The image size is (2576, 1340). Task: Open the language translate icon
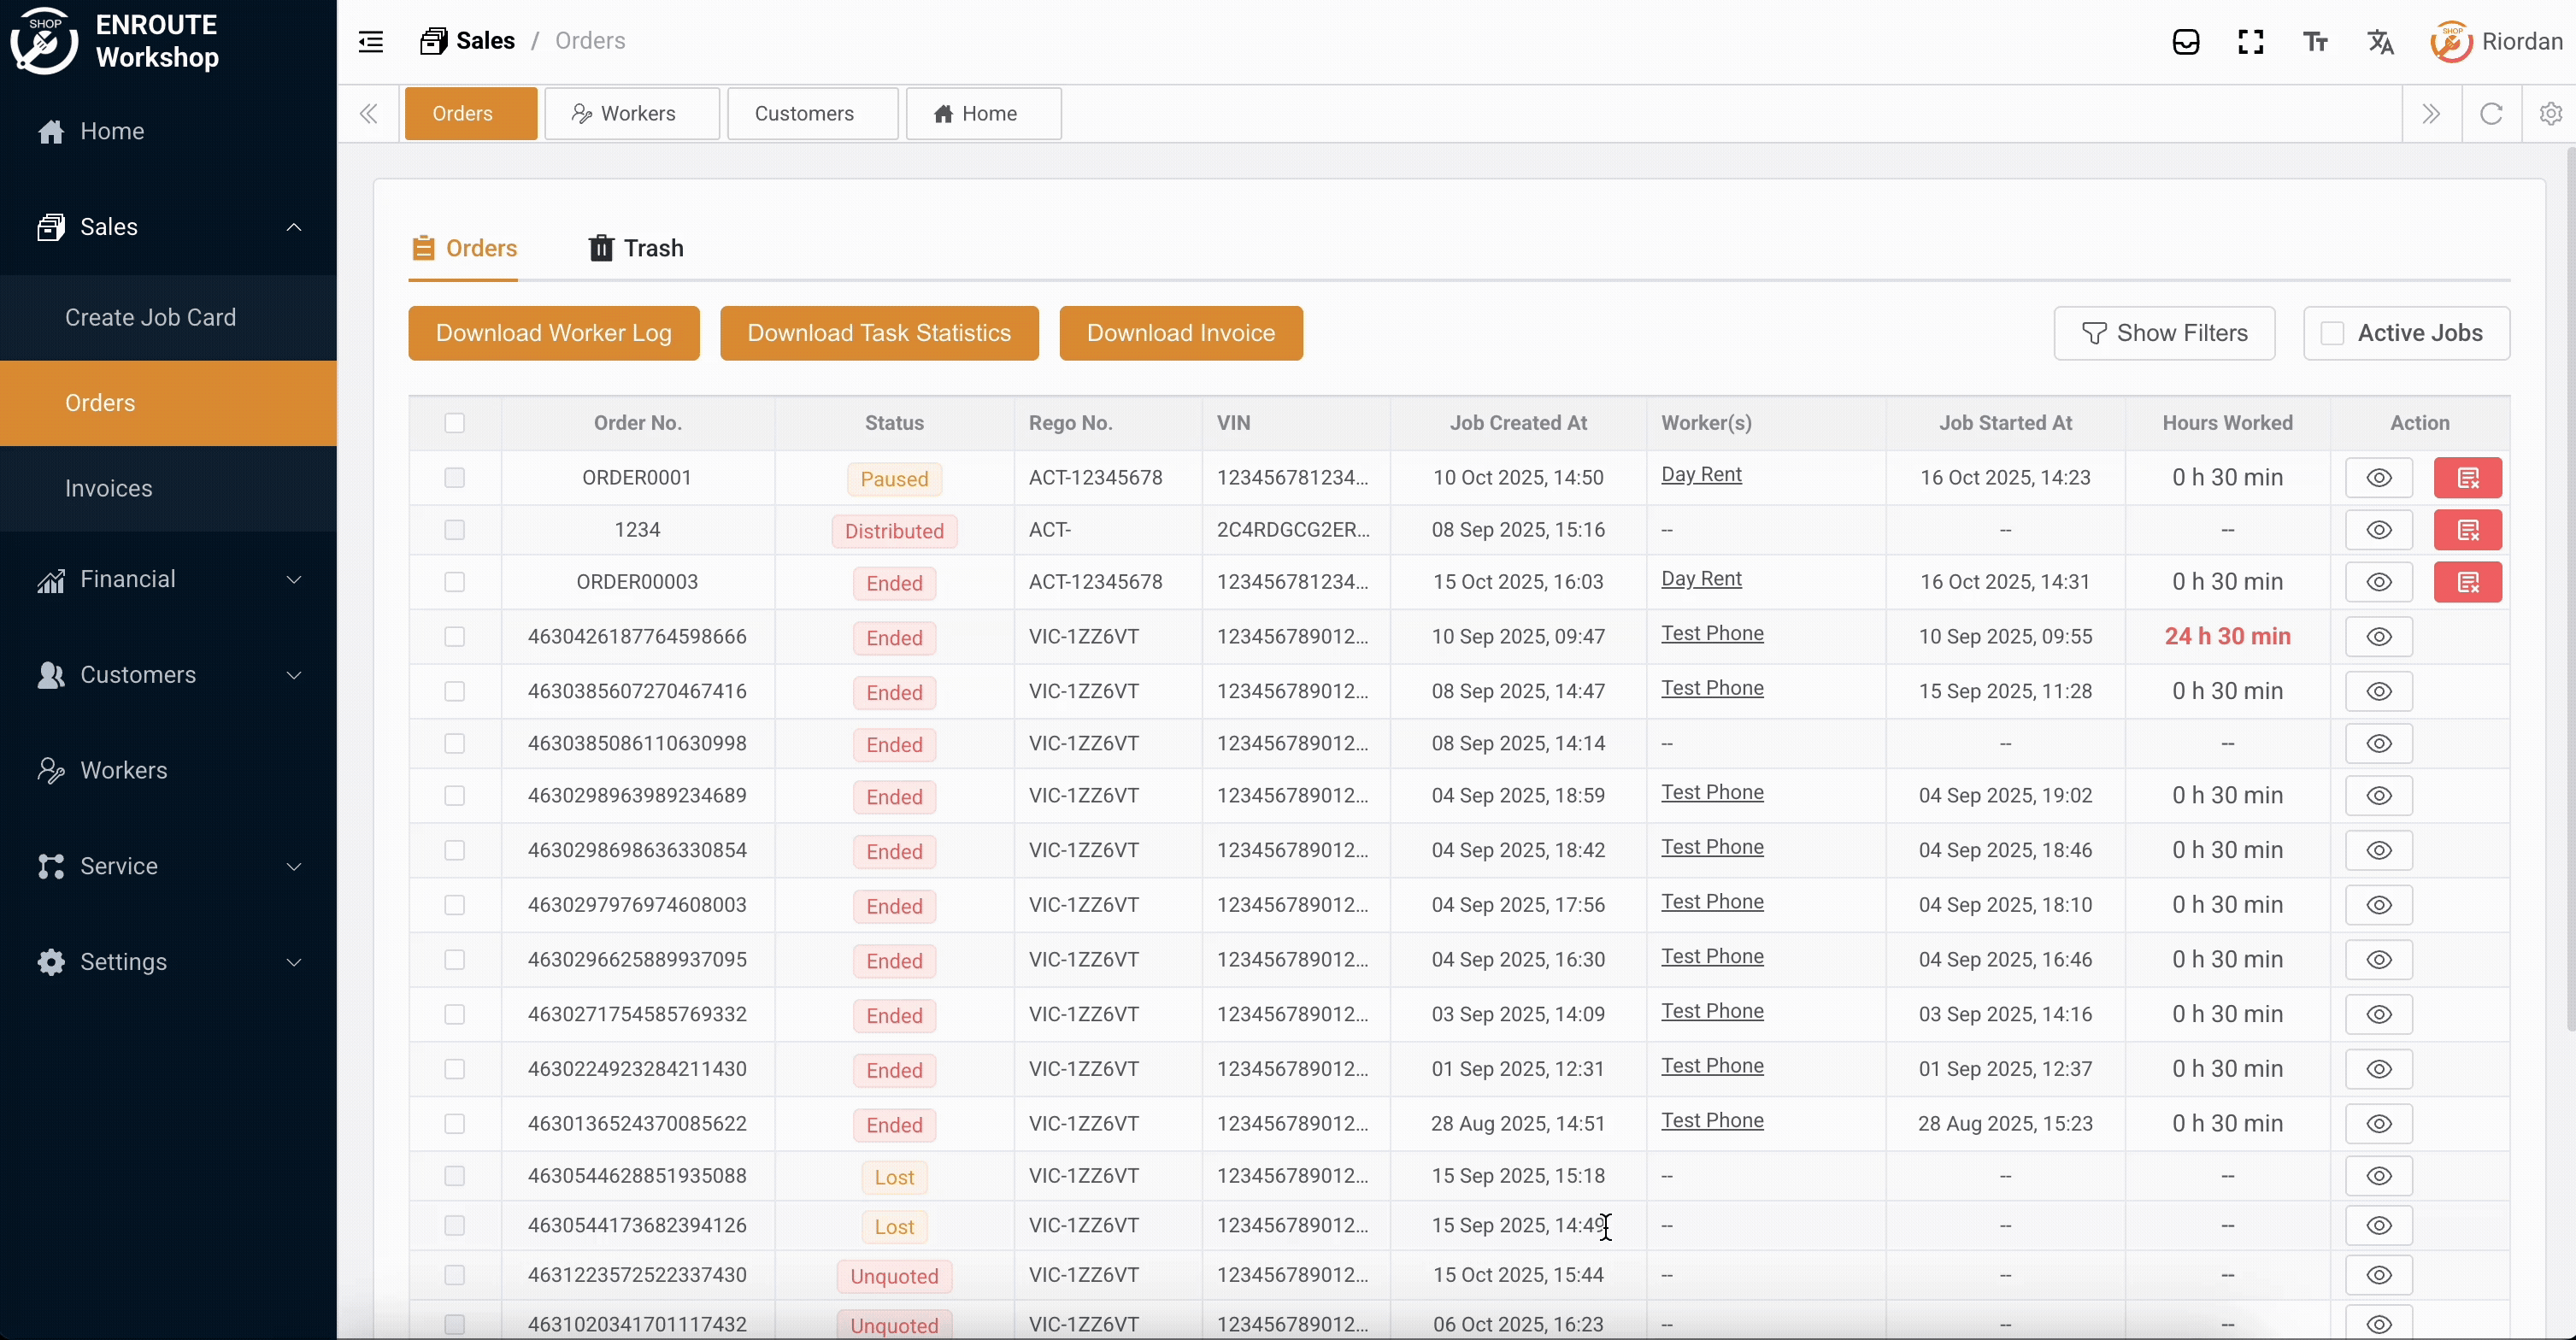click(2381, 41)
